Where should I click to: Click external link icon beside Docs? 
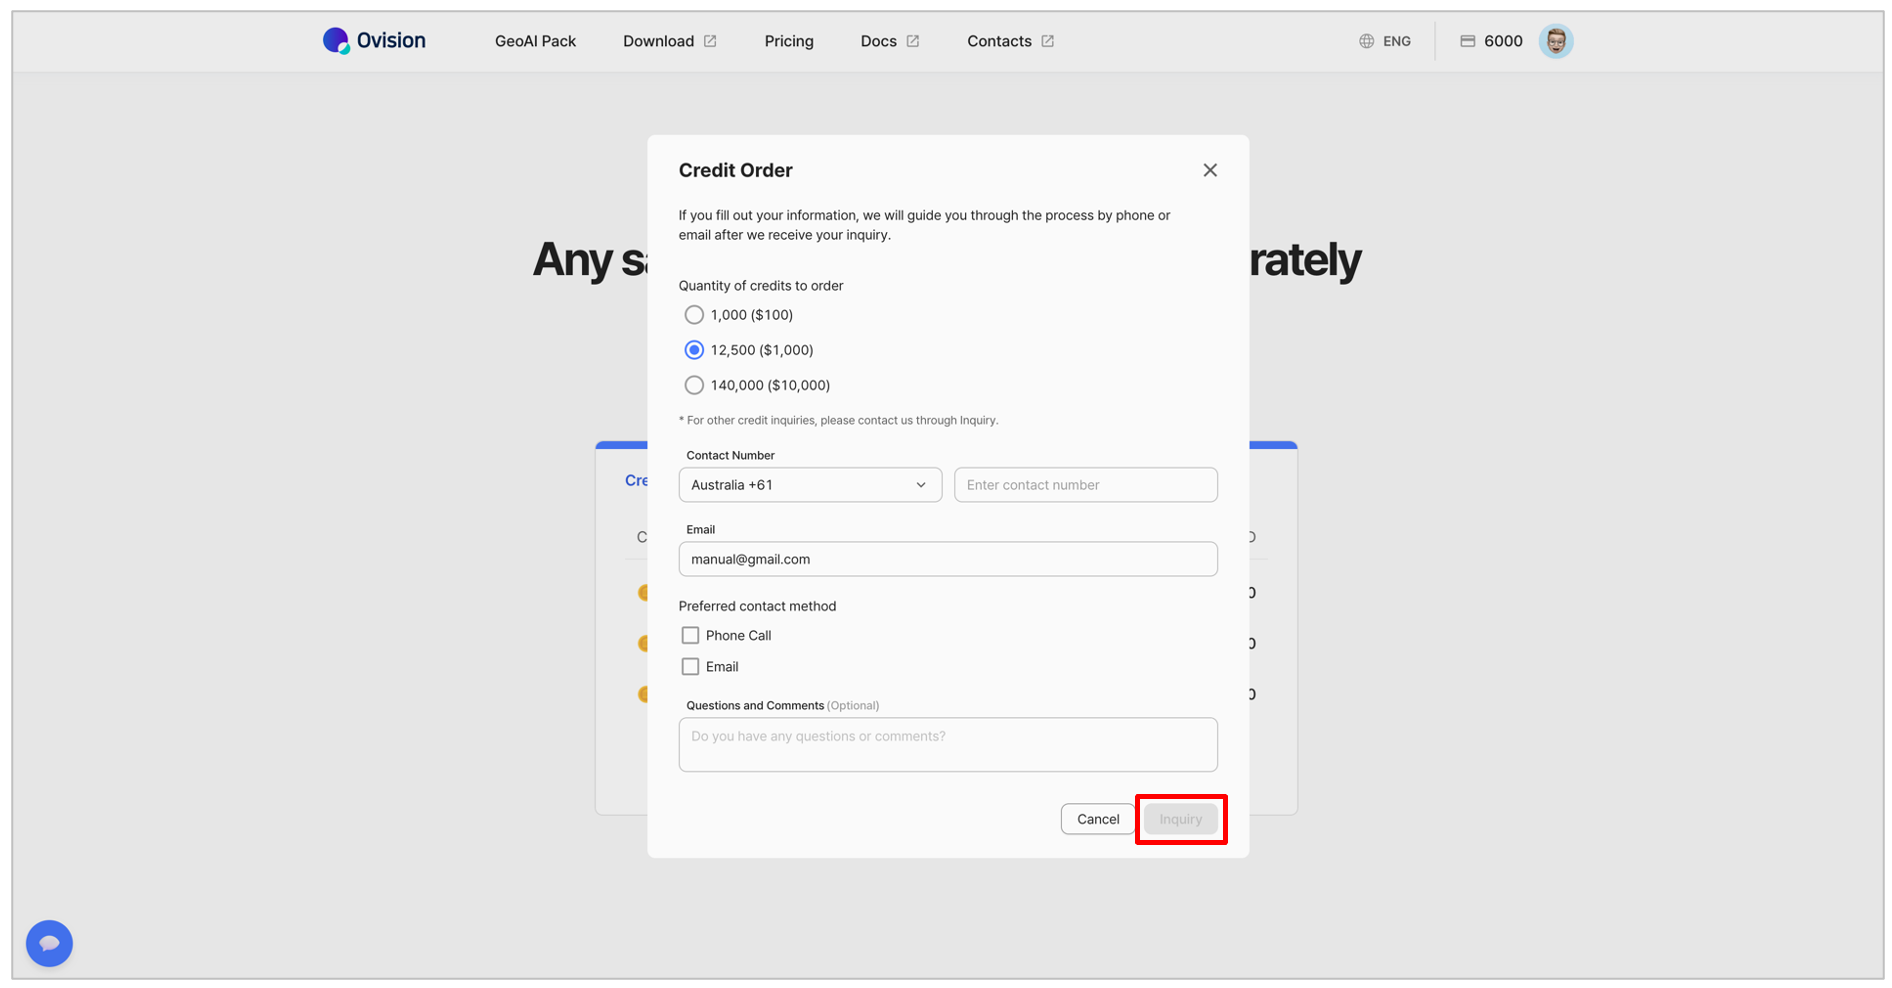(x=913, y=41)
